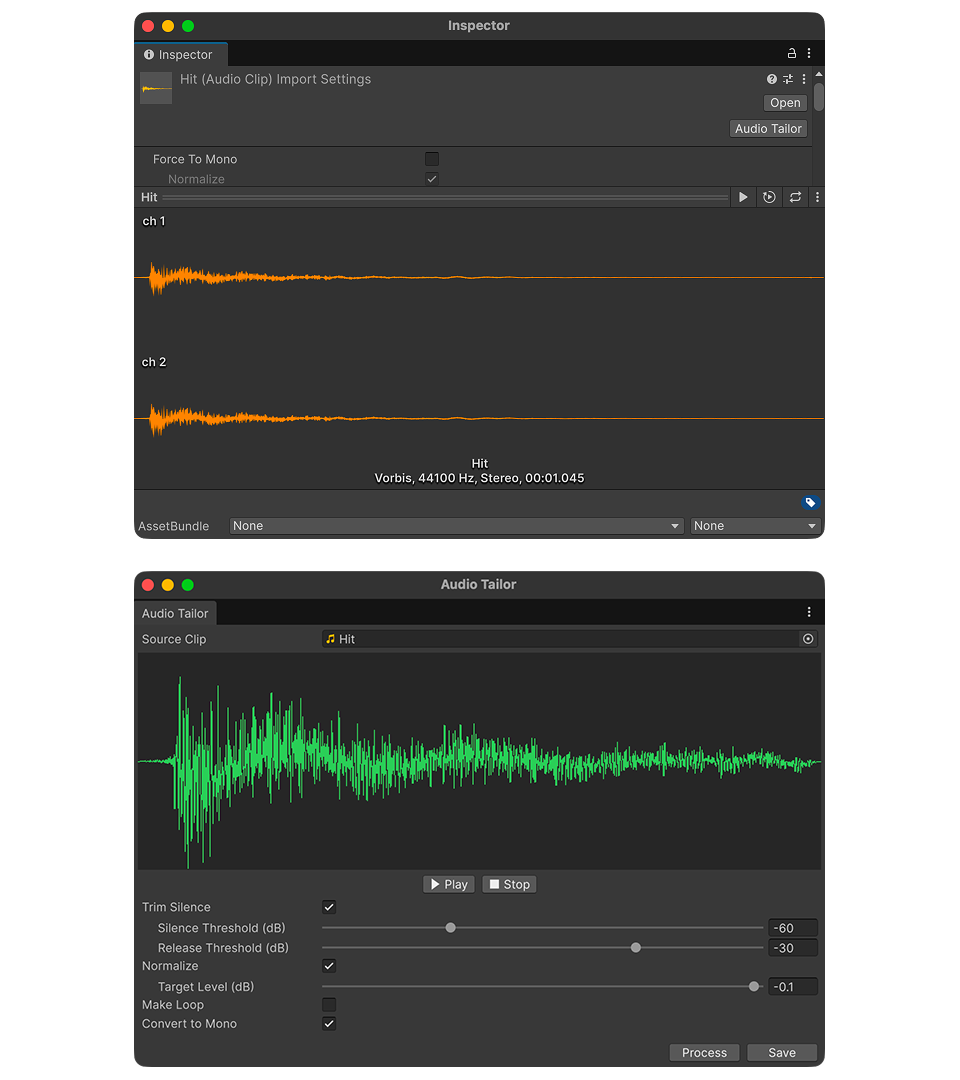Click the 'Release Threshold (dB)' label

point(223,948)
